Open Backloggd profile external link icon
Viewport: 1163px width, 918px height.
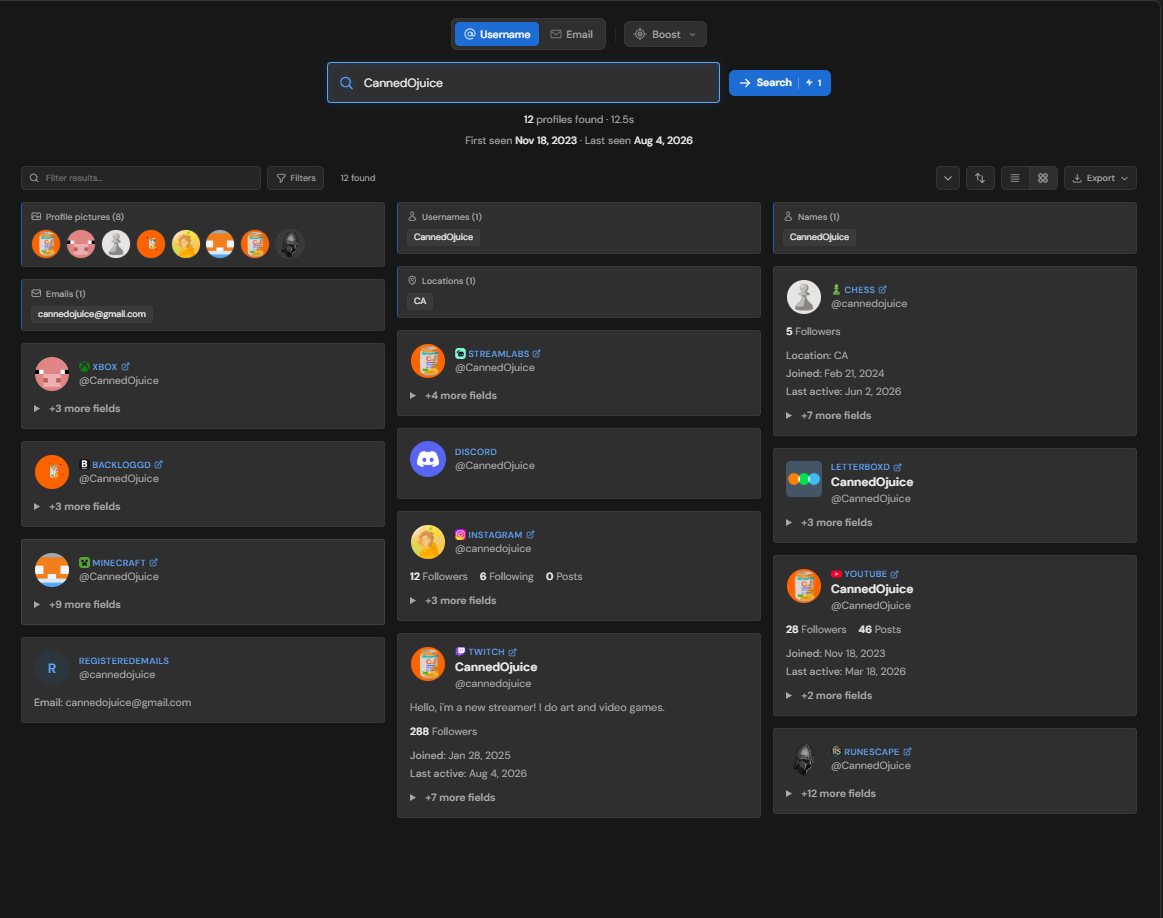(158, 464)
